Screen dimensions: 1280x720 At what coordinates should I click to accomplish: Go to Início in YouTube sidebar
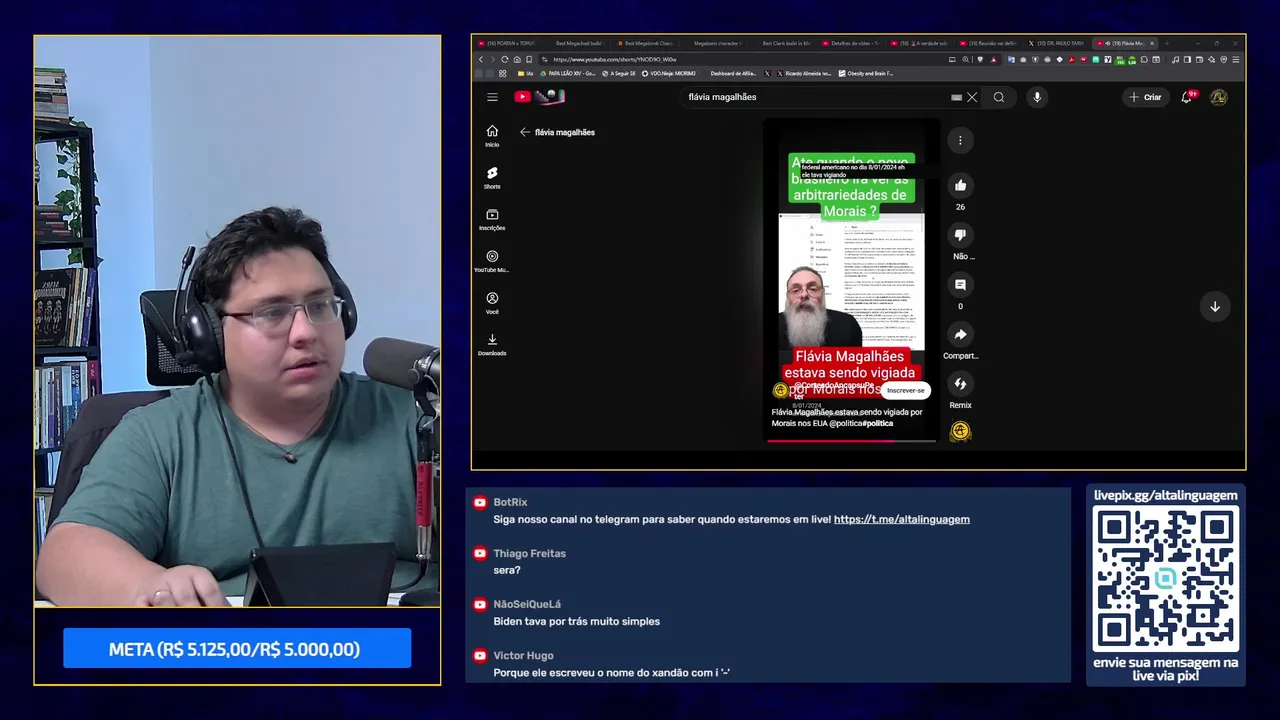point(492,136)
